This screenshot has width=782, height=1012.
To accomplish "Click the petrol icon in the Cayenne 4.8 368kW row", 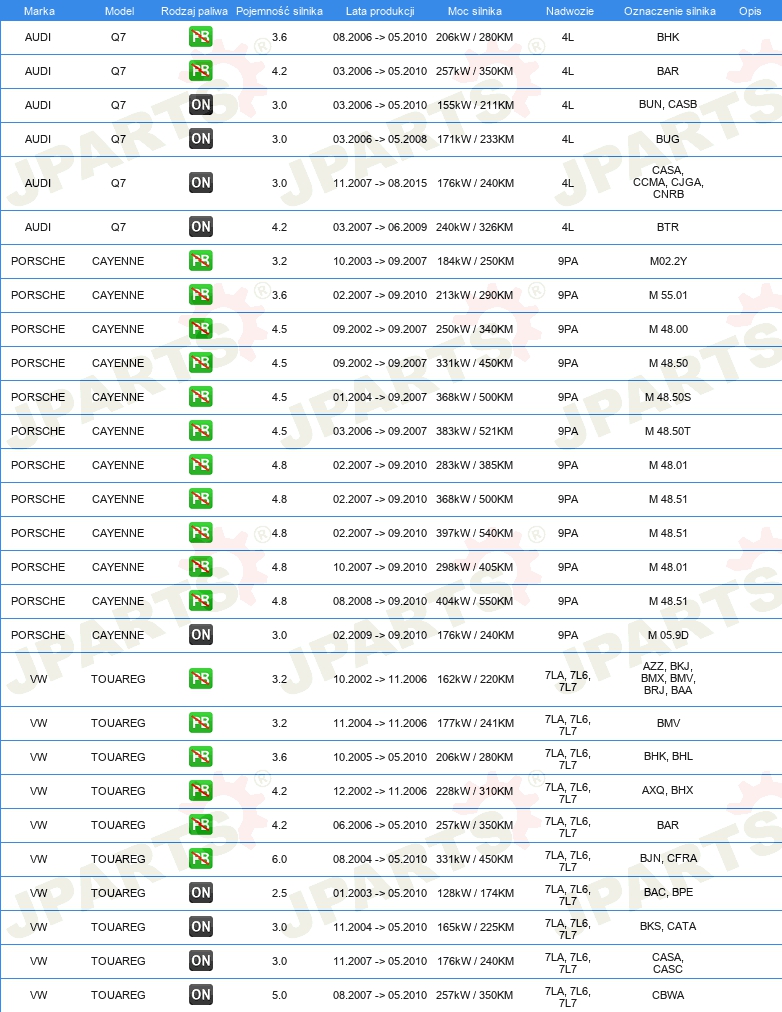I will click(201, 498).
